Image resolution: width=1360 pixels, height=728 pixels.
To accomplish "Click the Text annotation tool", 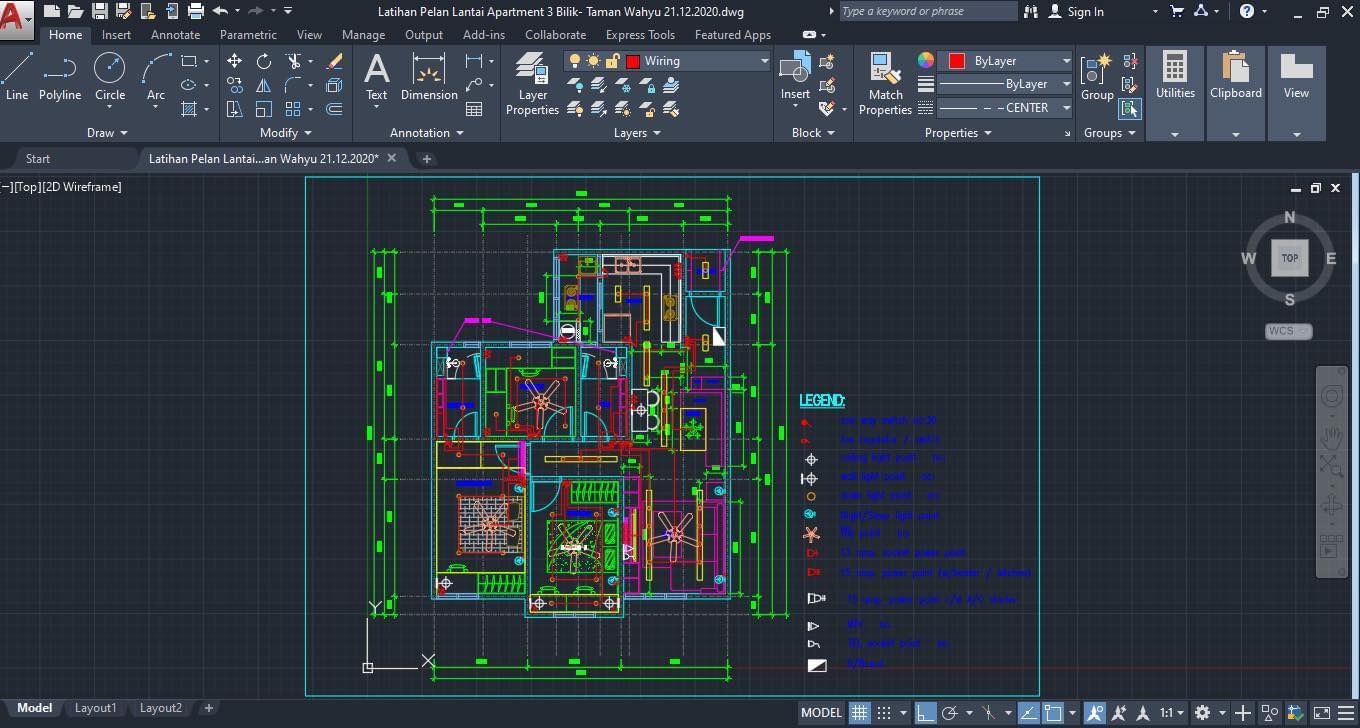I will click(x=376, y=77).
